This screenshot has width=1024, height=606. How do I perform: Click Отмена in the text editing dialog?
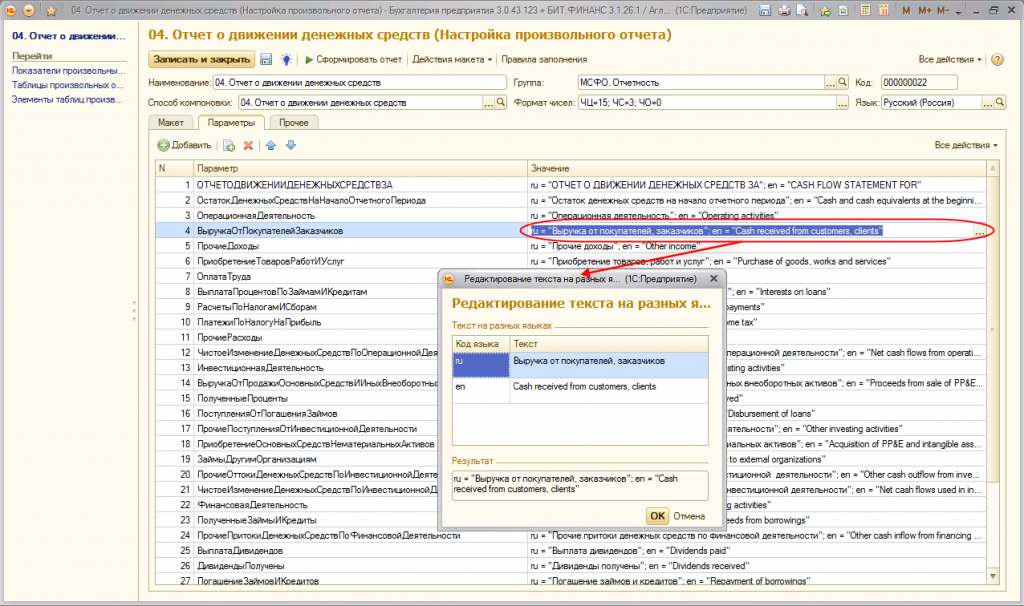click(689, 516)
